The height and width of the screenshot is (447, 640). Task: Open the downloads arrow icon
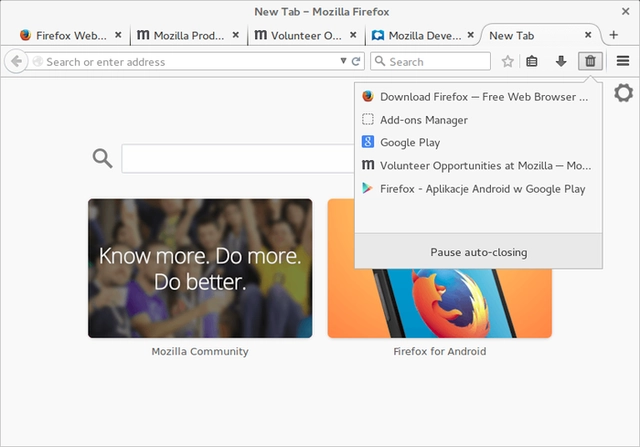[x=561, y=61]
